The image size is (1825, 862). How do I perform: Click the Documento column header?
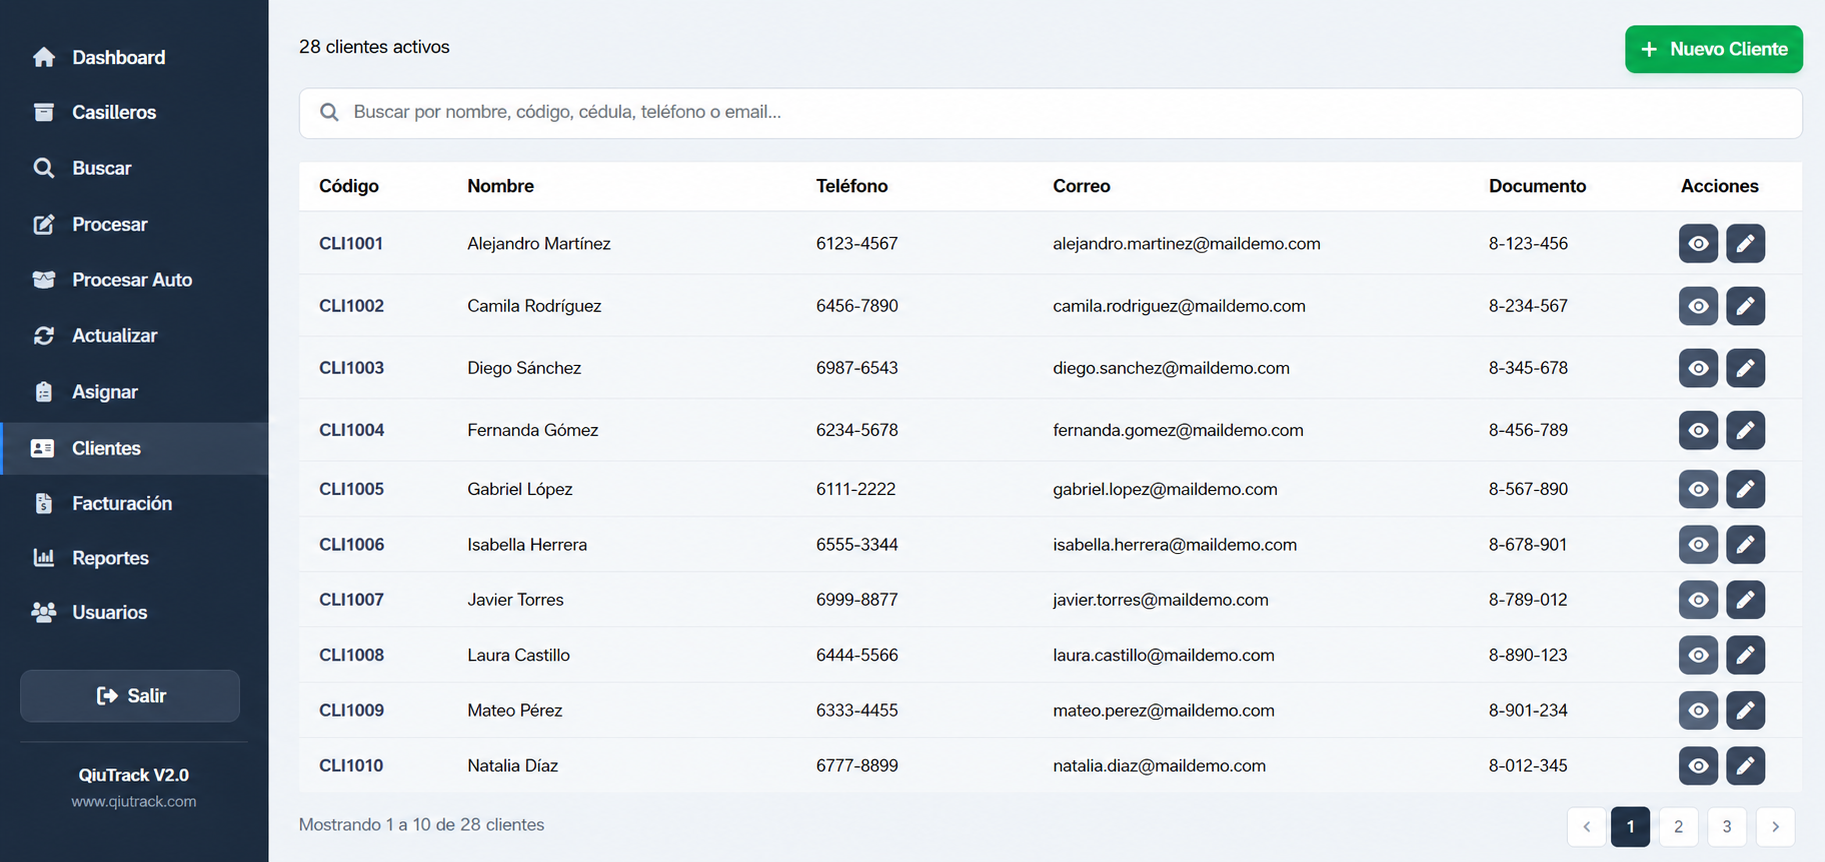point(1537,186)
